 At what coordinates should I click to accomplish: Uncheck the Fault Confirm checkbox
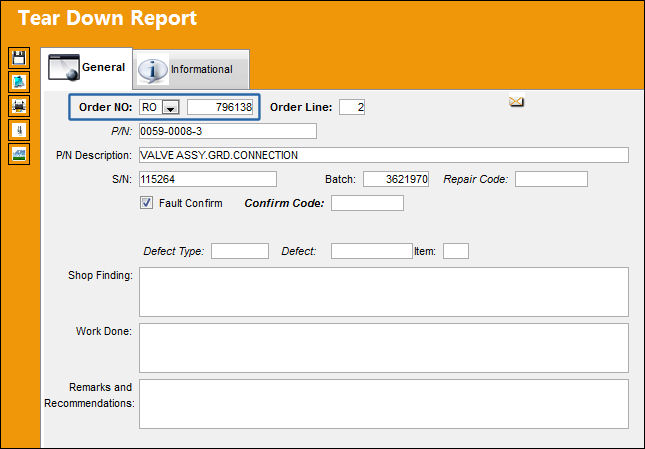[x=146, y=203]
